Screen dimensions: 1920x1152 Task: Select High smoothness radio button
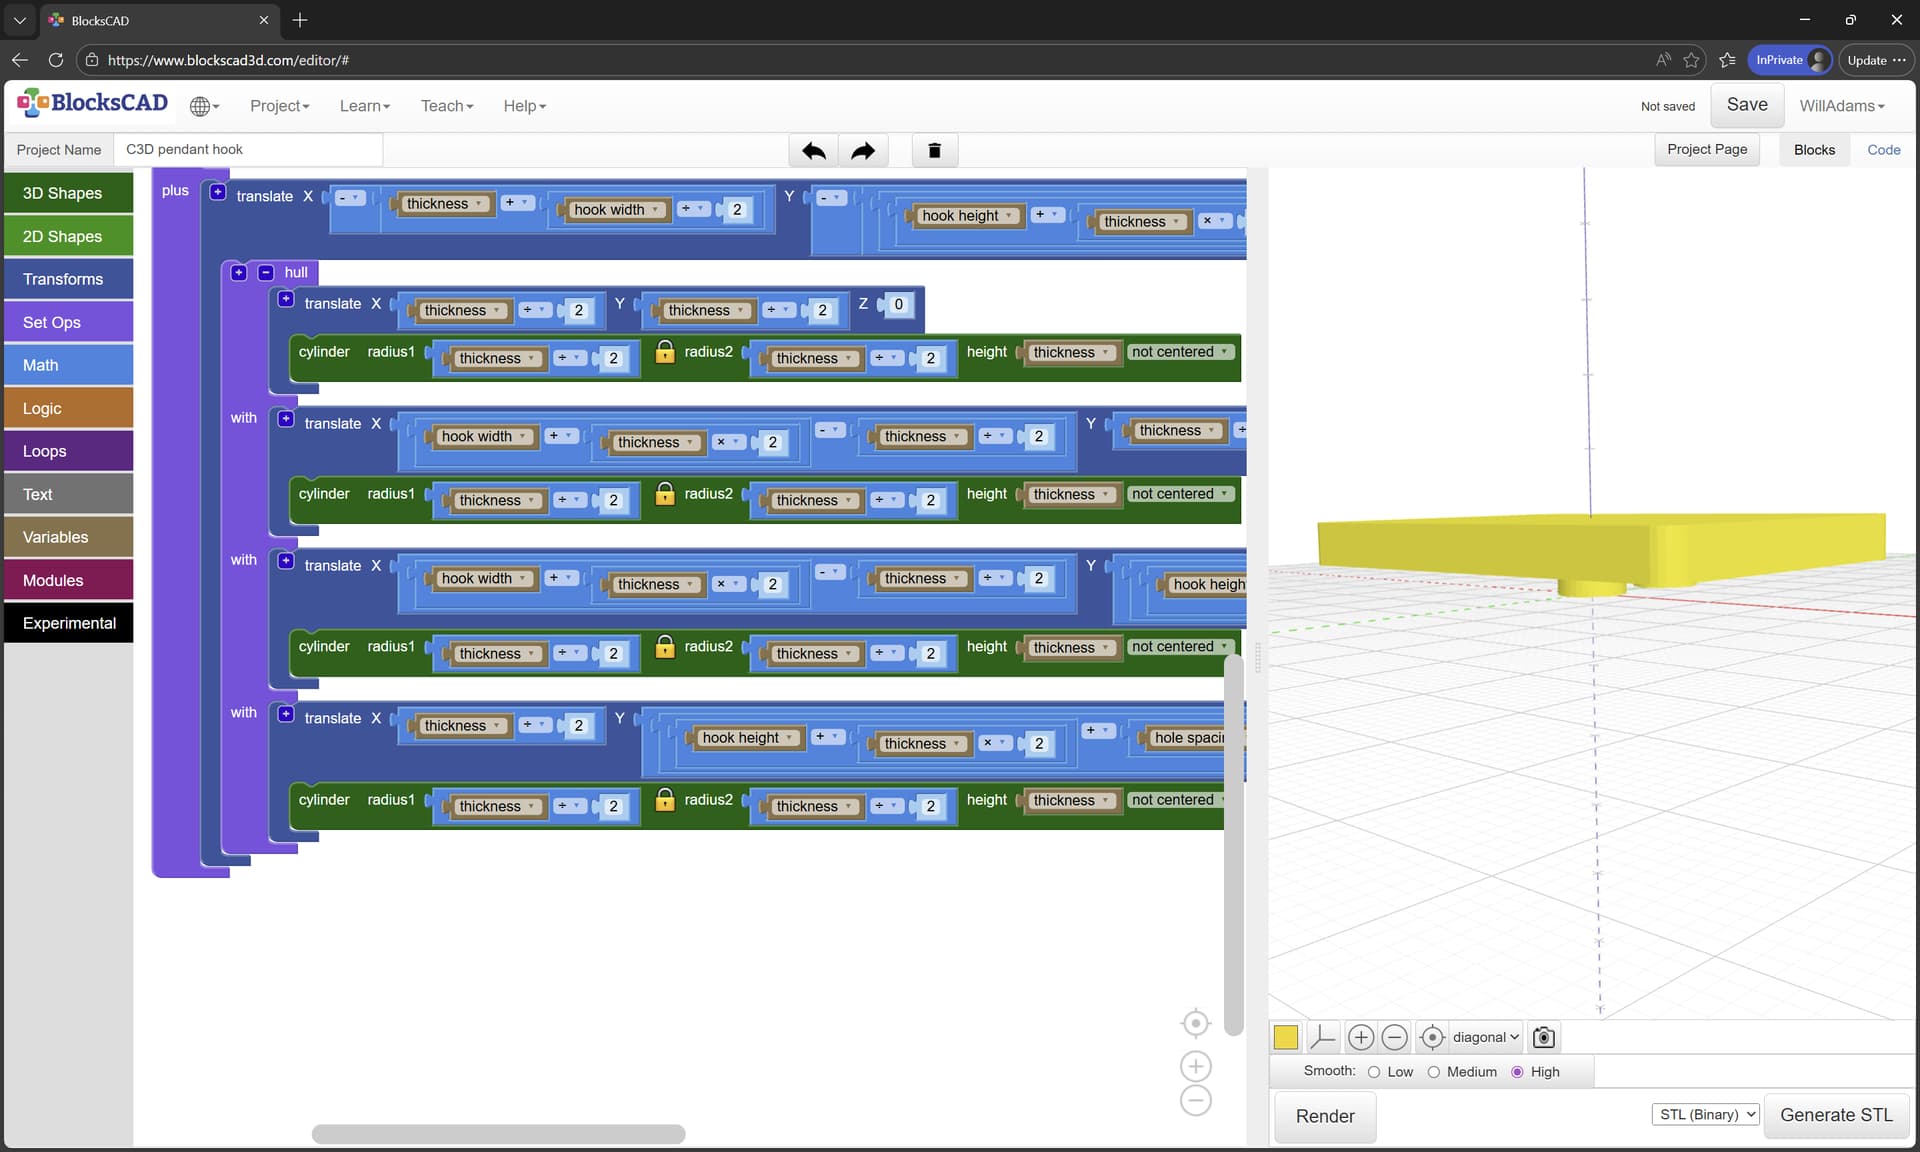1517,1072
